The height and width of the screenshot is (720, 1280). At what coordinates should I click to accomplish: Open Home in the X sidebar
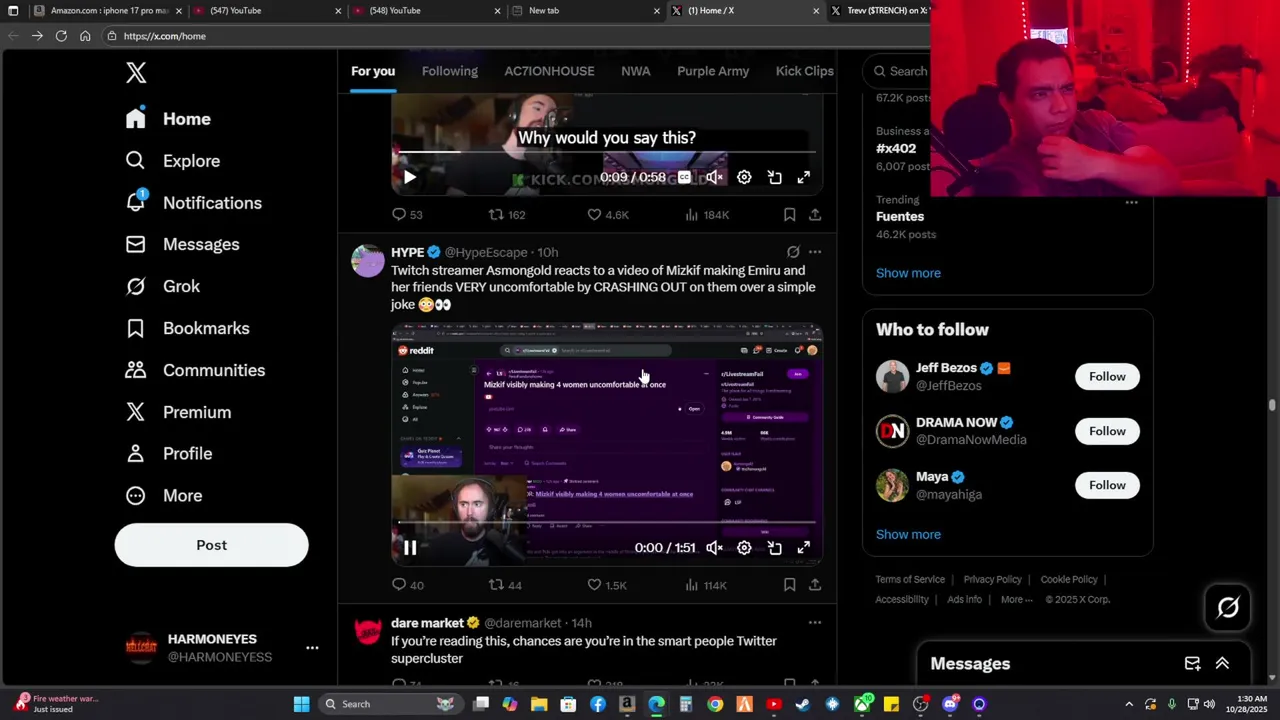[168, 119]
